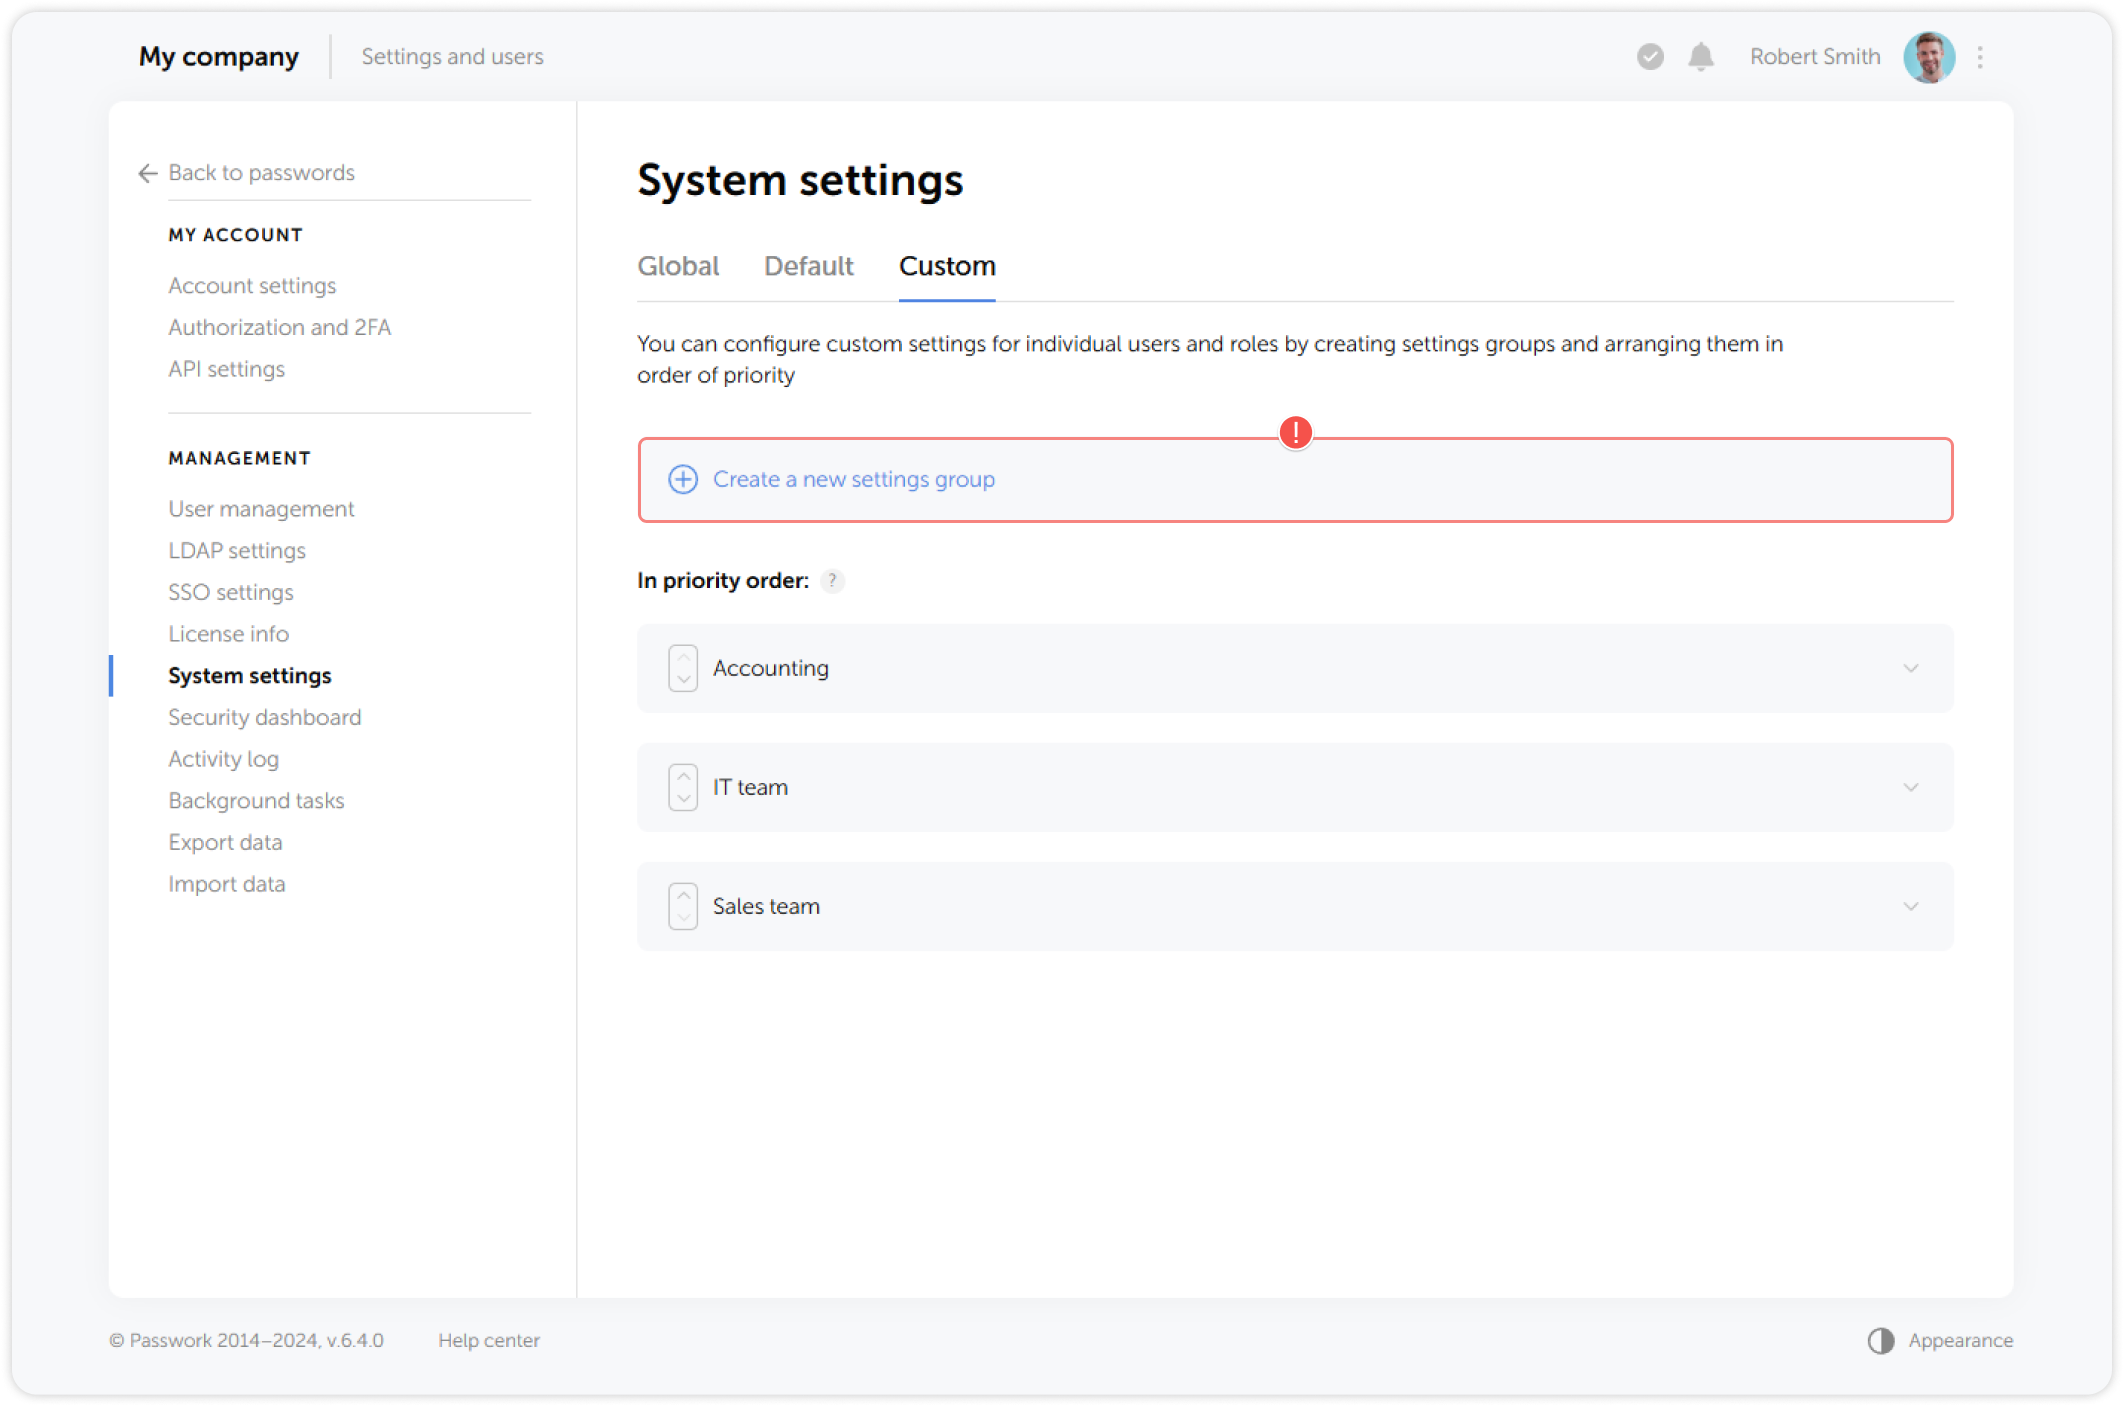Expand the IT team settings group
Viewport: 2124px width, 1407px height.
(x=1912, y=787)
